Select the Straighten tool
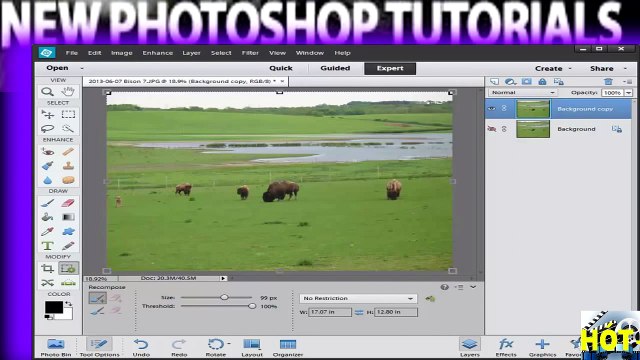Screen dimensions: 640x360 click(x=68, y=282)
